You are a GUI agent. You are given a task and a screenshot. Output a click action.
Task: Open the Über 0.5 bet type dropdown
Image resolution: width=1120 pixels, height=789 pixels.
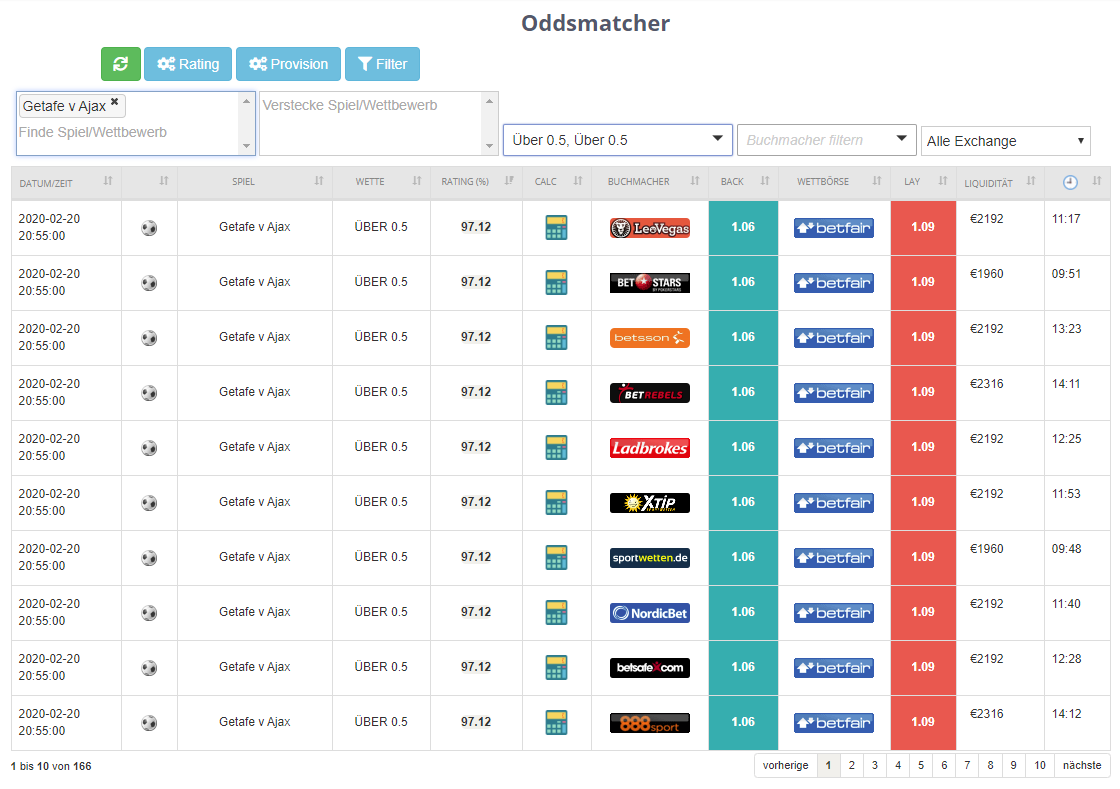[618, 140]
